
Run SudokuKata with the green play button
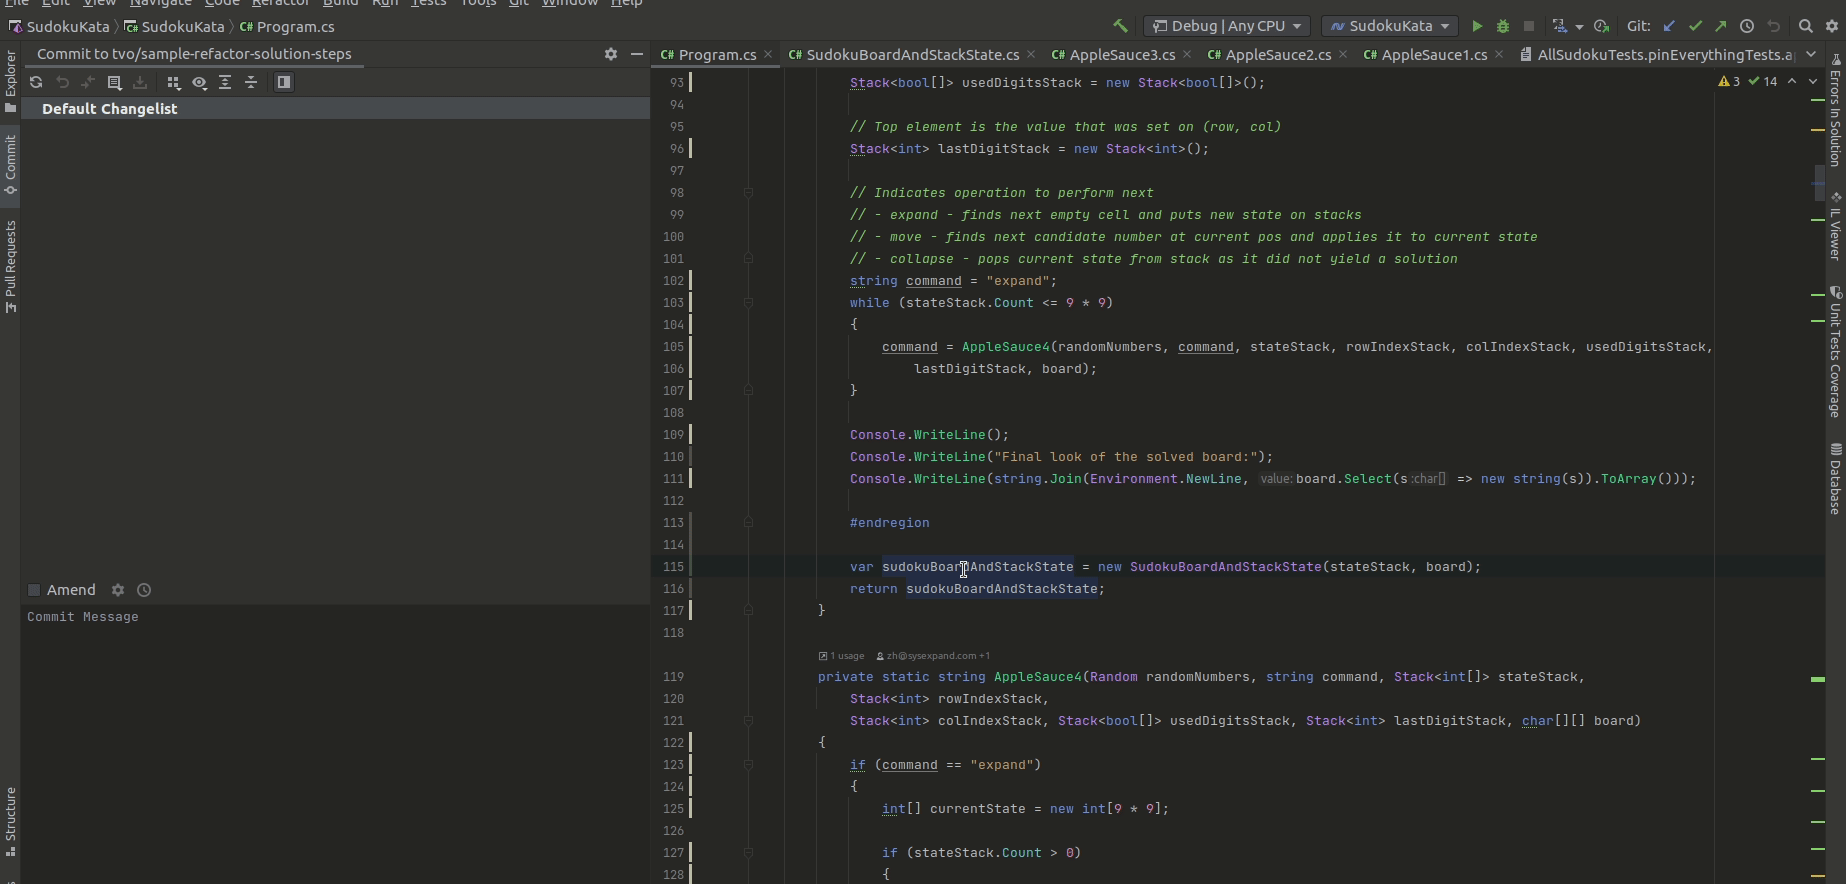pos(1477,26)
